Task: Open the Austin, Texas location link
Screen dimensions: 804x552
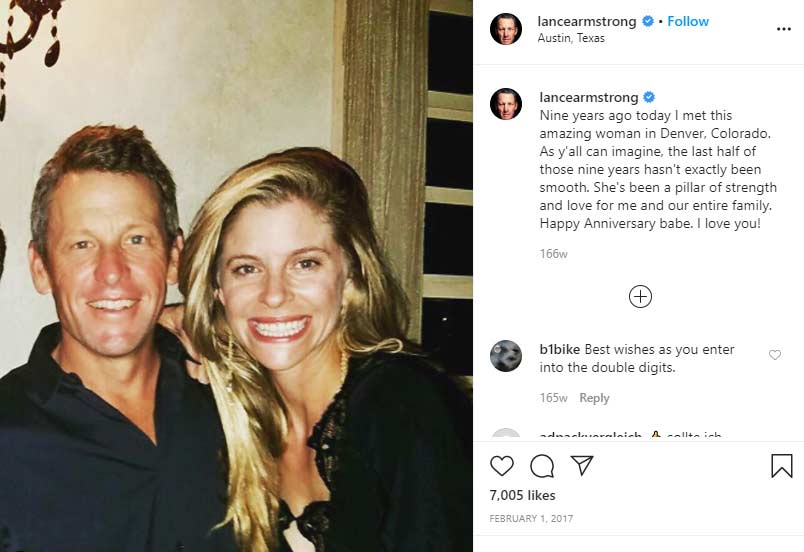Action: pos(571,39)
